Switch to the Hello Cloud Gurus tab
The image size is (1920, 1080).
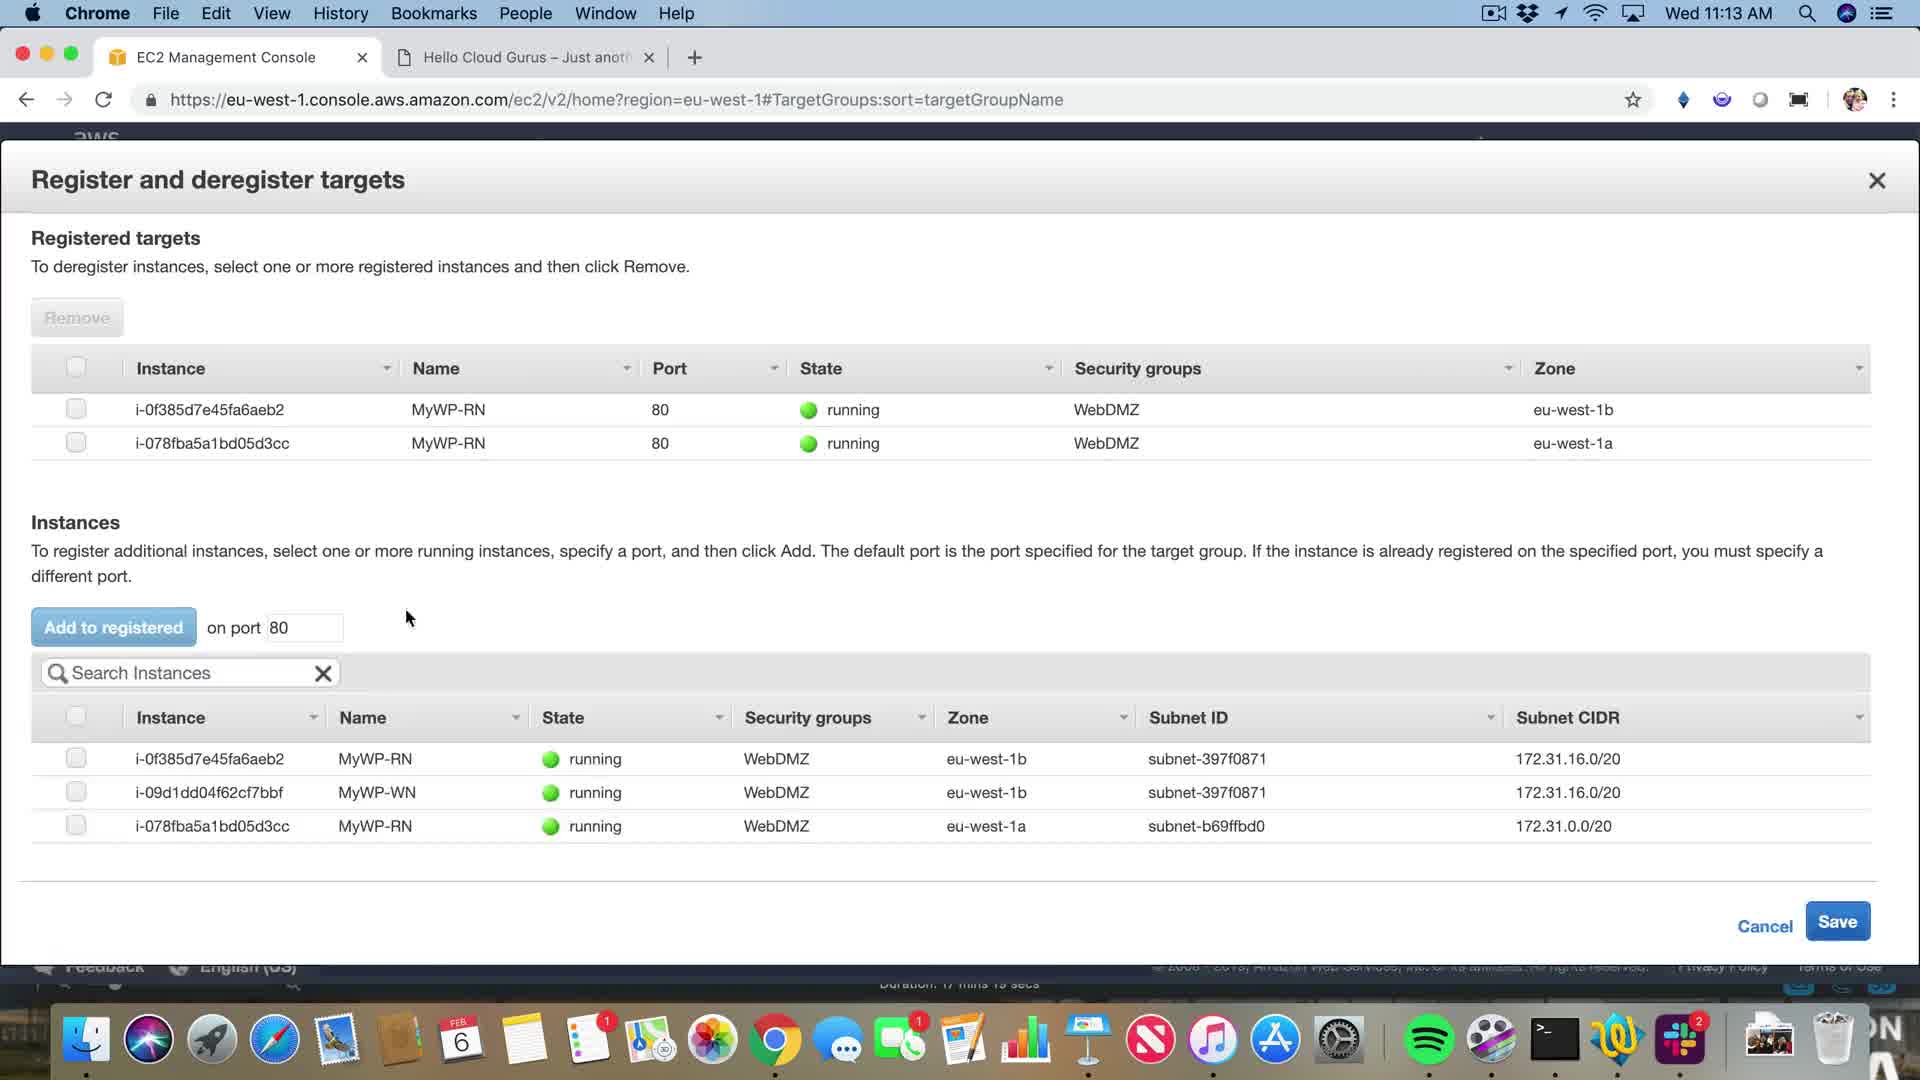pyautogui.click(x=524, y=58)
